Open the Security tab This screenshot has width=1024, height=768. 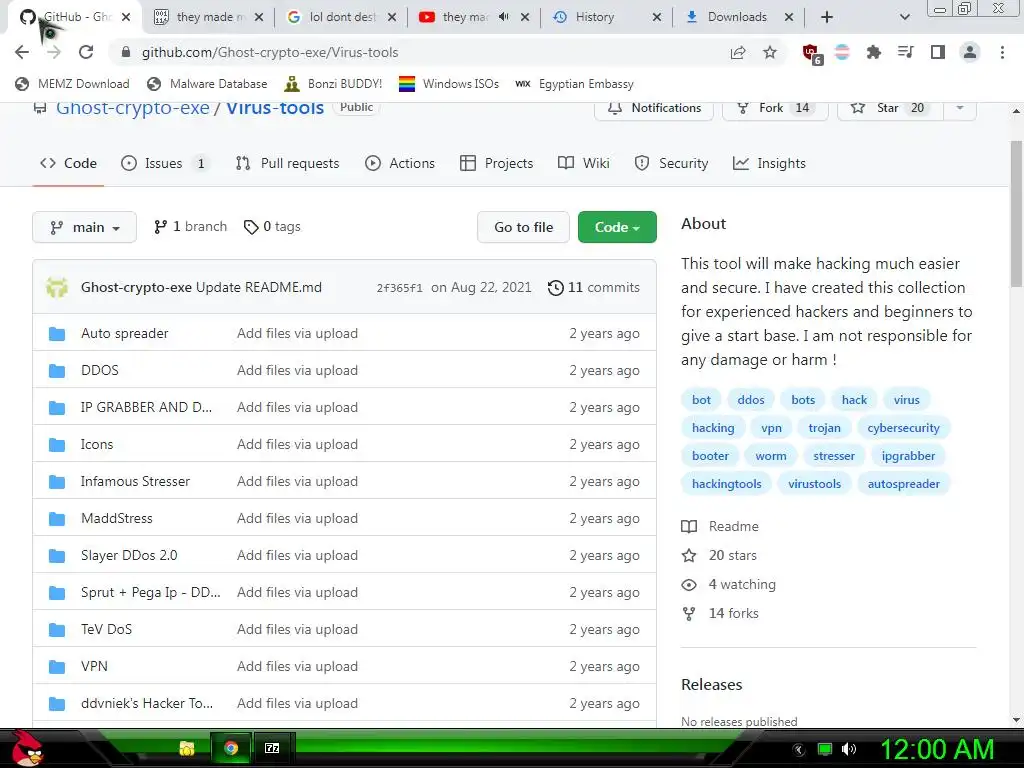671,163
